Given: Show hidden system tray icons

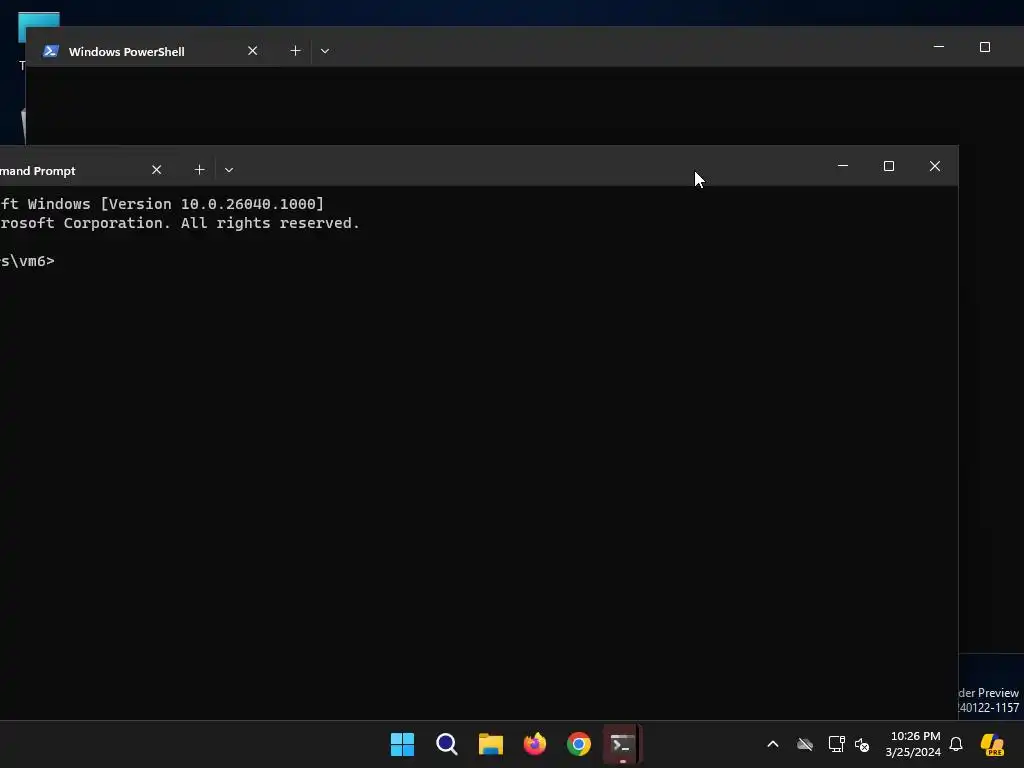Looking at the screenshot, I should 773,744.
